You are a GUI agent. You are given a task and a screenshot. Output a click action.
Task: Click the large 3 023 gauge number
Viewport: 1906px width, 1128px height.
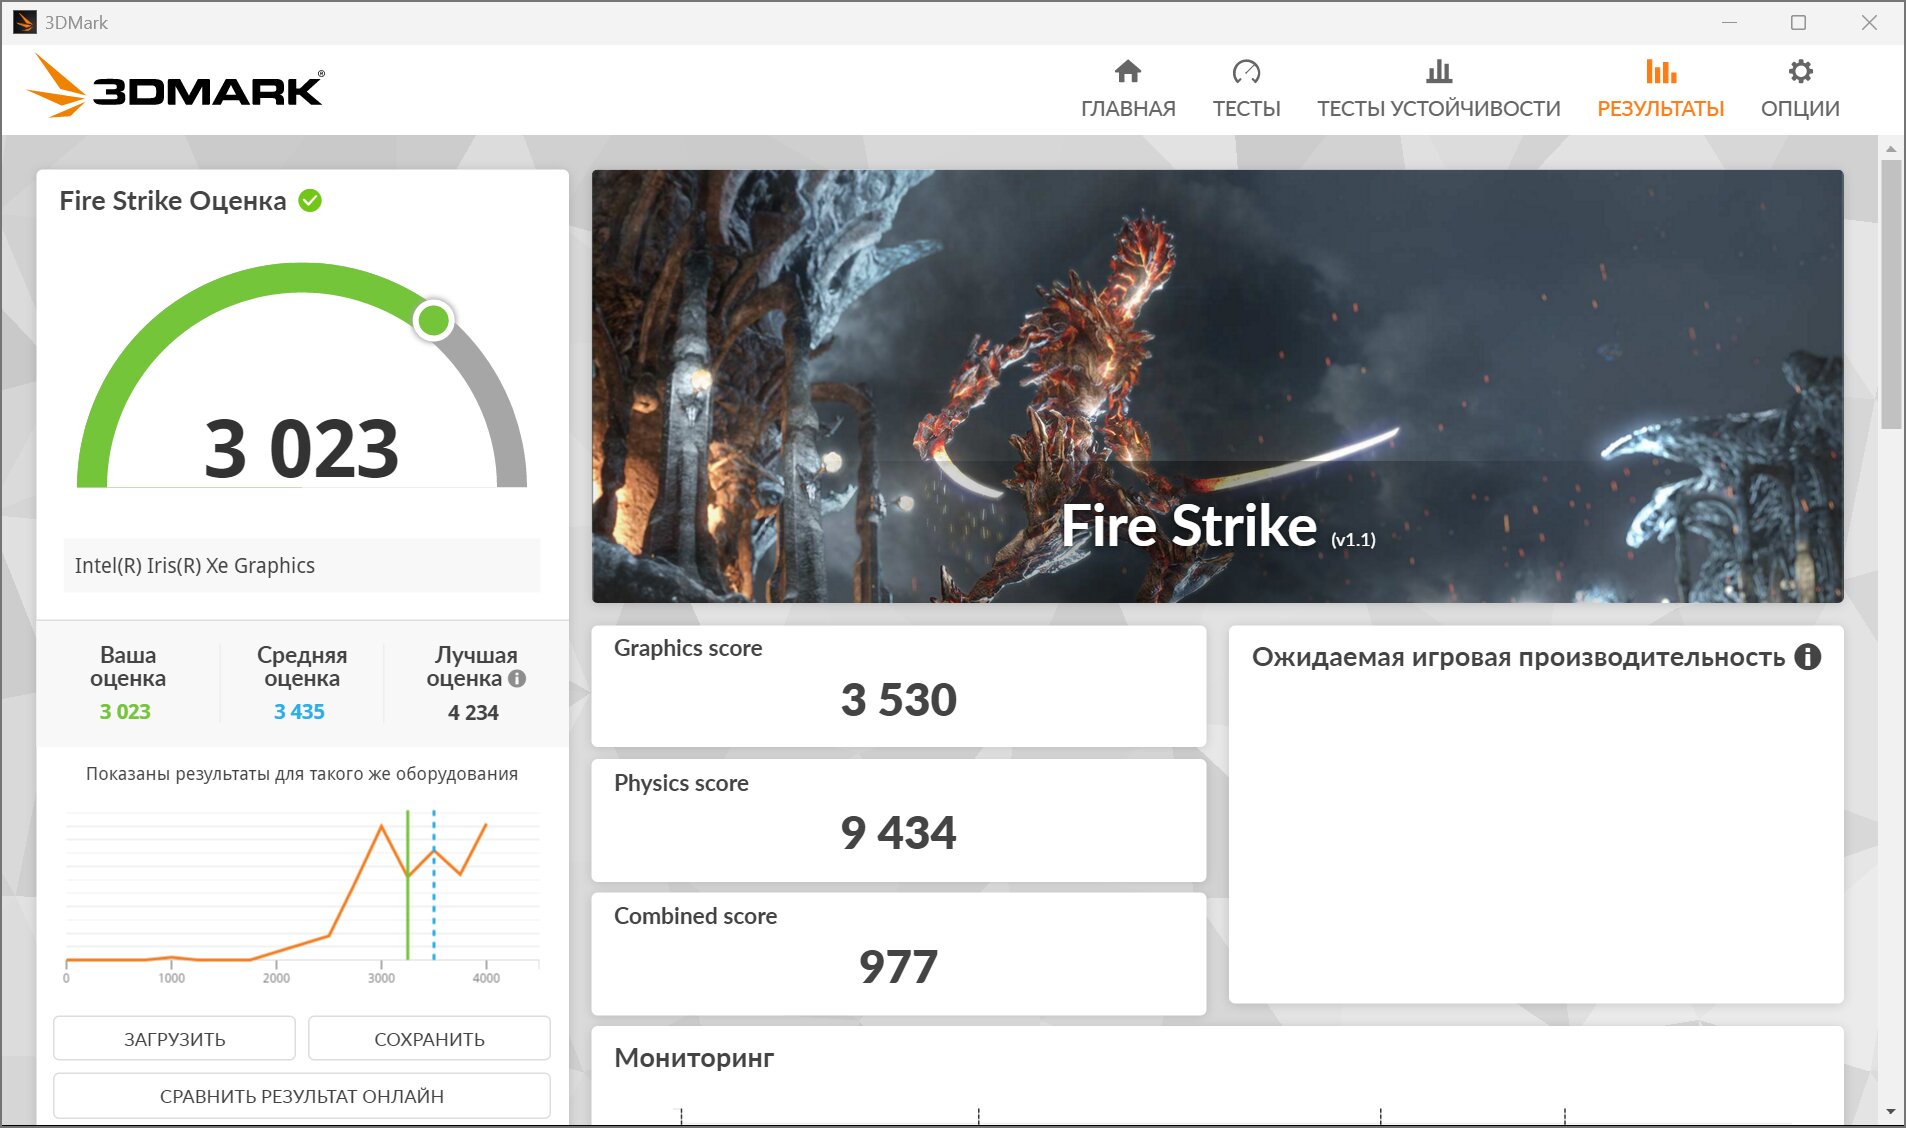point(302,449)
